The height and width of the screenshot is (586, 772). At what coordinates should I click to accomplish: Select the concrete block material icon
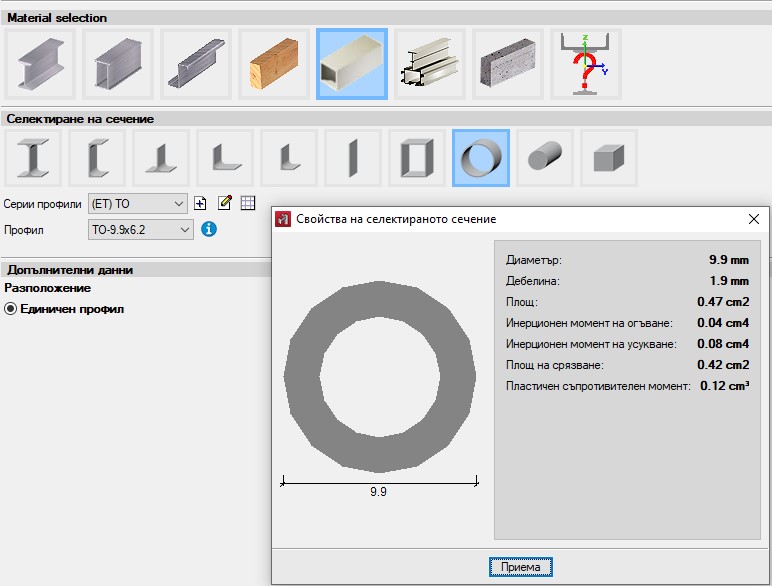point(508,64)
